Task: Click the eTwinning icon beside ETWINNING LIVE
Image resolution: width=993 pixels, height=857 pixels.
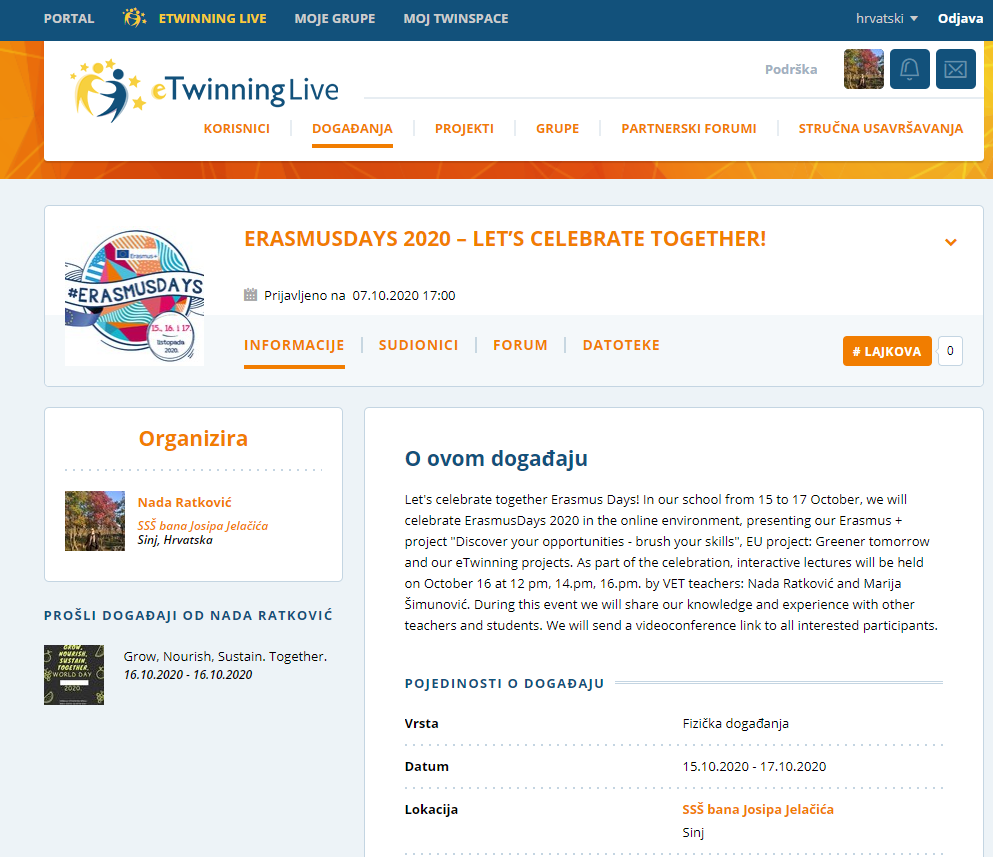Action: 134,18
